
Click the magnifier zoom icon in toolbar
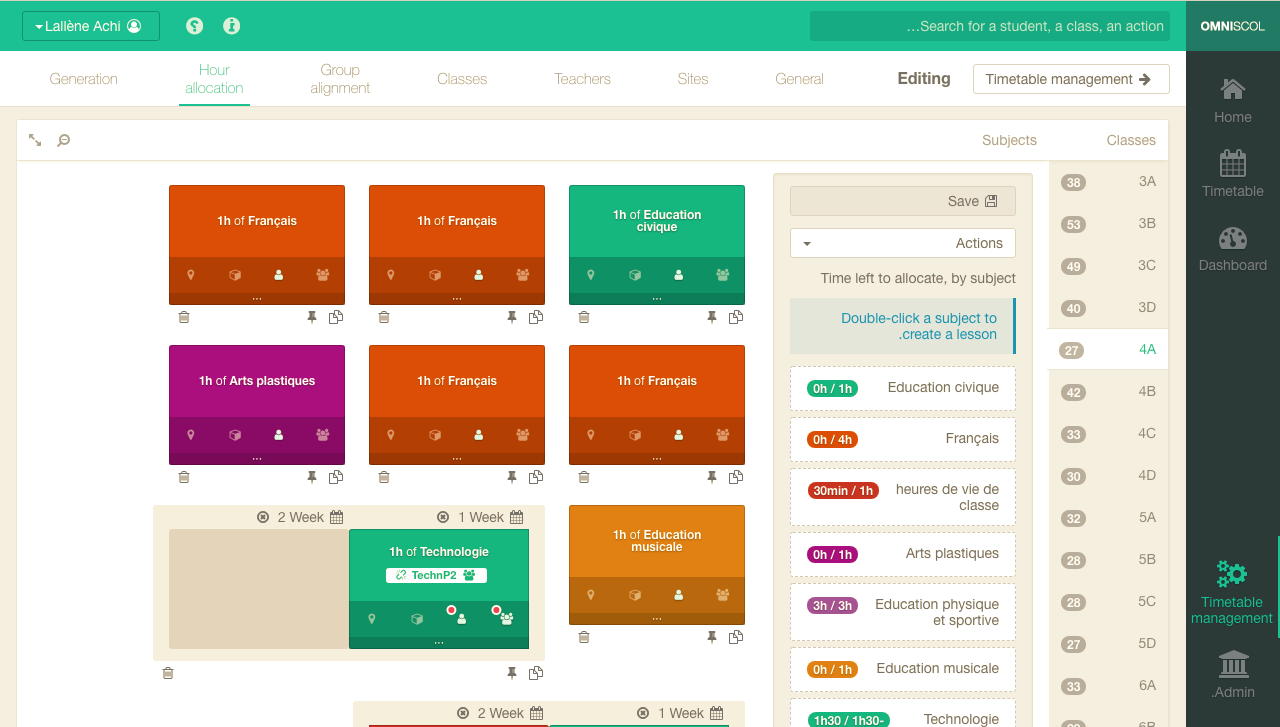63,141
